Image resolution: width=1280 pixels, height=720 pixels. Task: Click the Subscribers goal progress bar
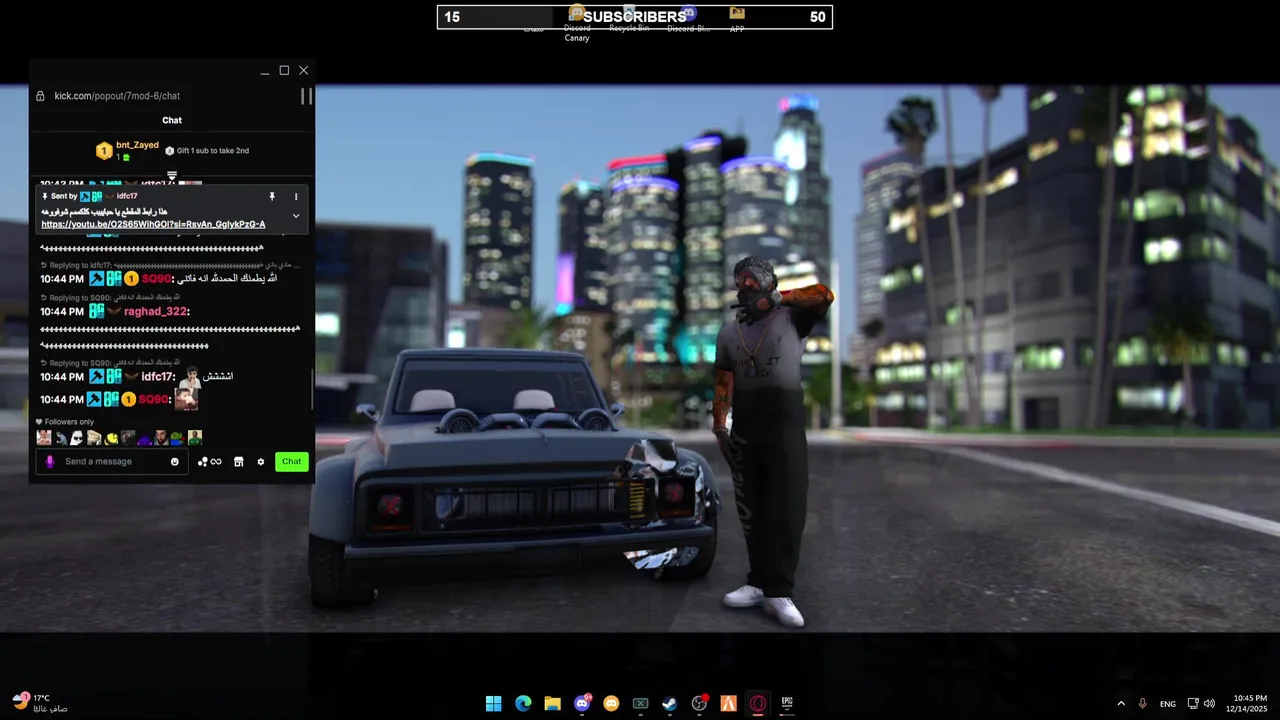(635, 17)
